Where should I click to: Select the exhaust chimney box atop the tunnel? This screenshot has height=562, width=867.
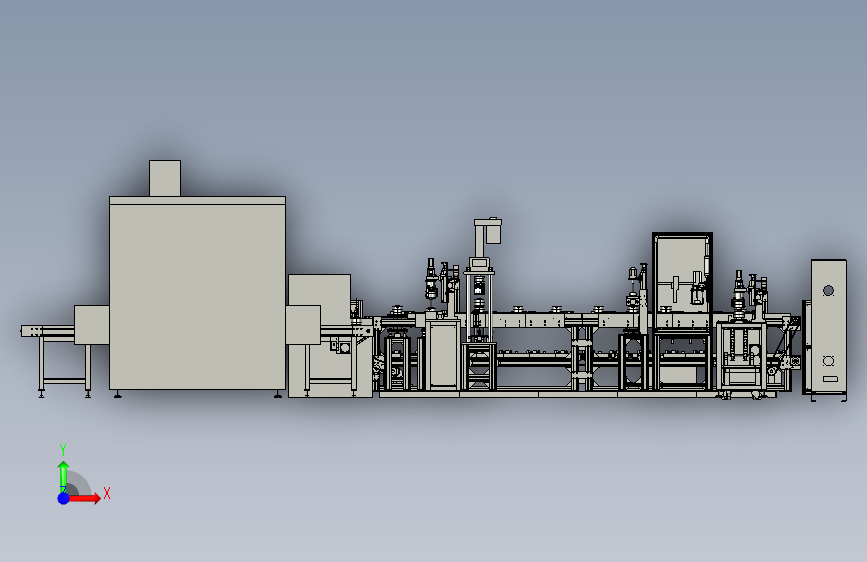pos(165,178)
